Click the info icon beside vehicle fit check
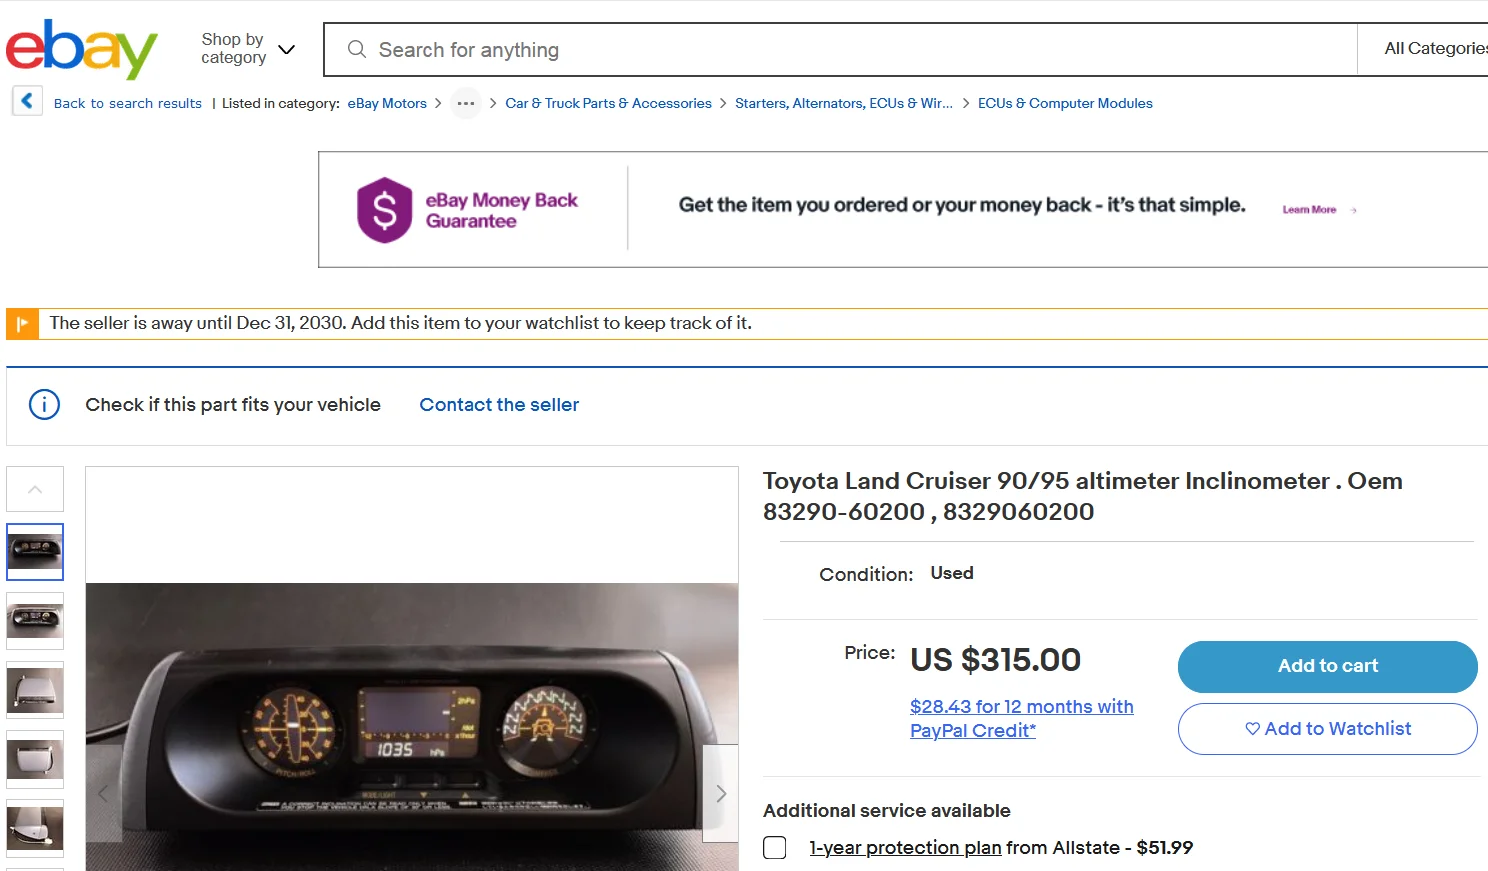 [44, 405]
